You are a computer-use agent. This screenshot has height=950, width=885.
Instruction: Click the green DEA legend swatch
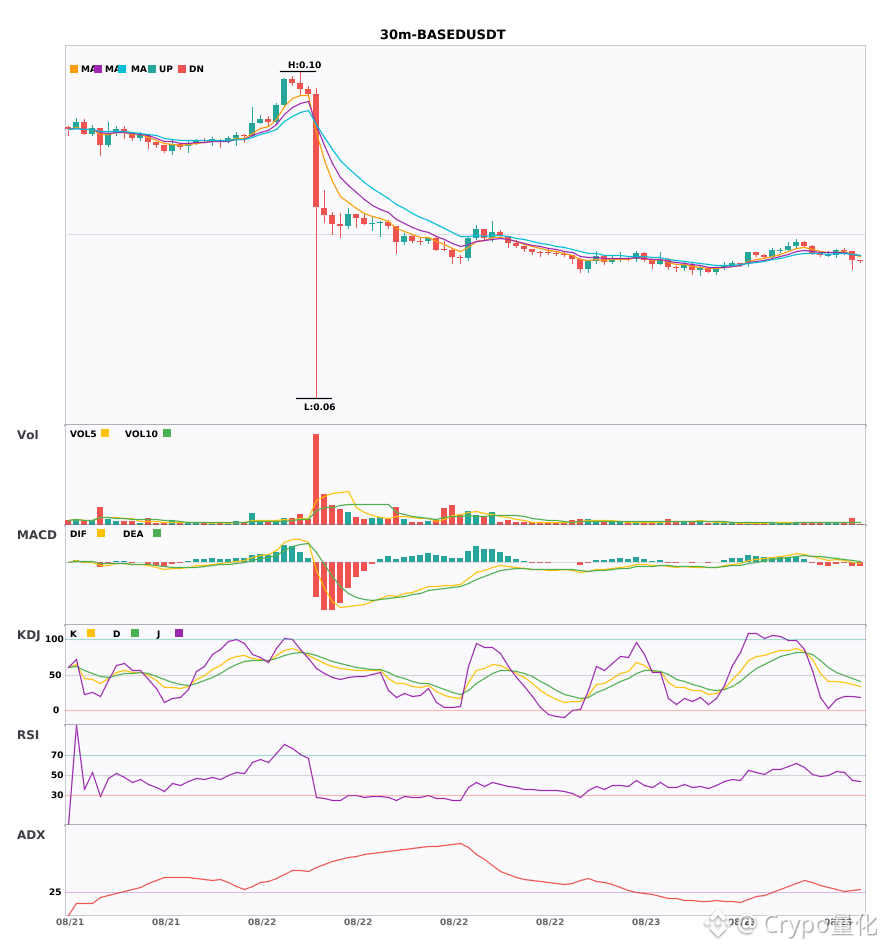157,533
